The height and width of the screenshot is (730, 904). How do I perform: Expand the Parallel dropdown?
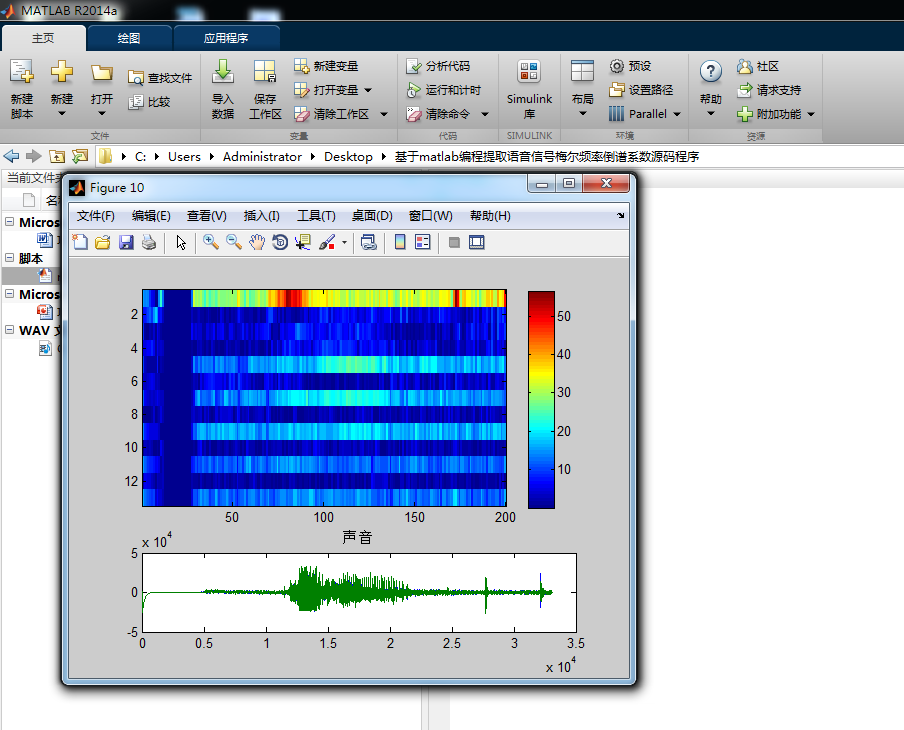(677, 115)
